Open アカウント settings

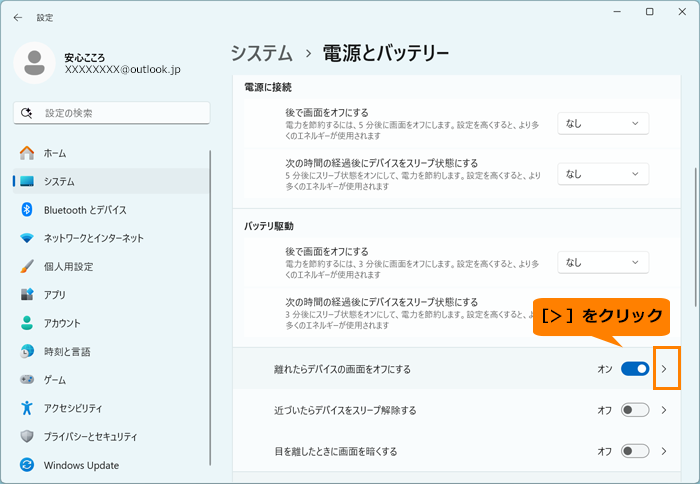[111, 323]
